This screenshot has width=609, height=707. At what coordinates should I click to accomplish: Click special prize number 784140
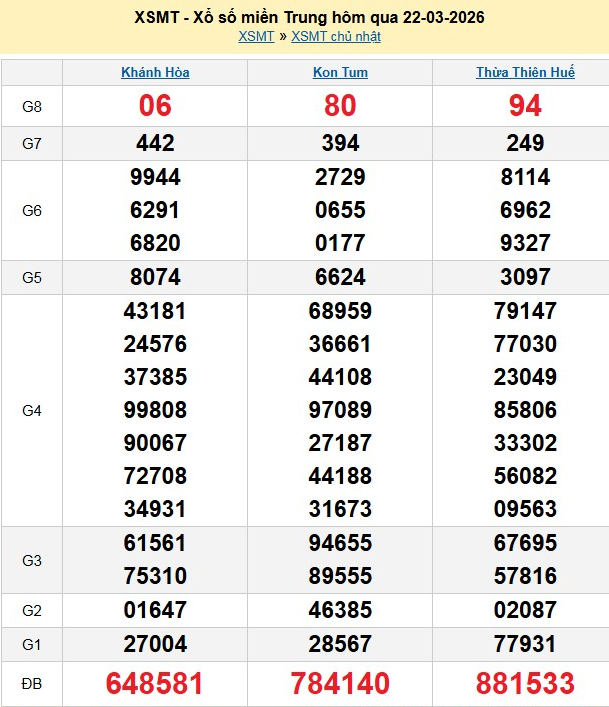click(x=340, y=683)
